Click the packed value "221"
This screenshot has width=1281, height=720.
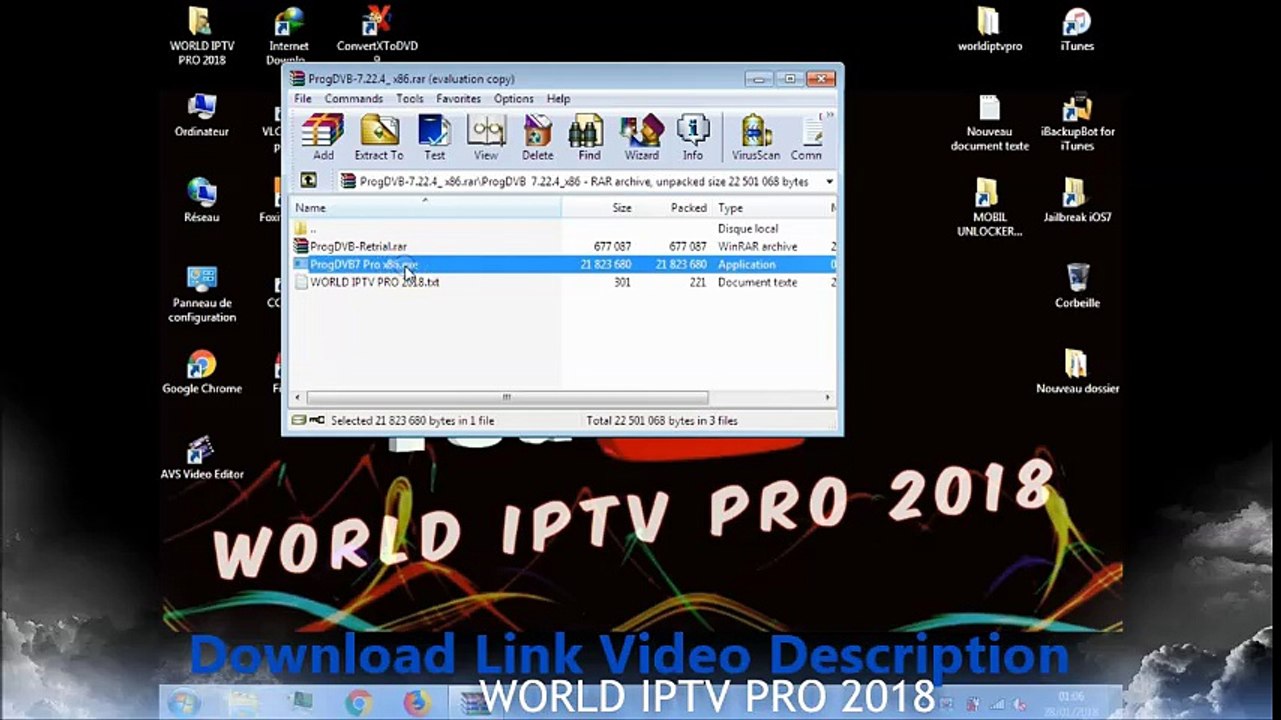[697, 282]
